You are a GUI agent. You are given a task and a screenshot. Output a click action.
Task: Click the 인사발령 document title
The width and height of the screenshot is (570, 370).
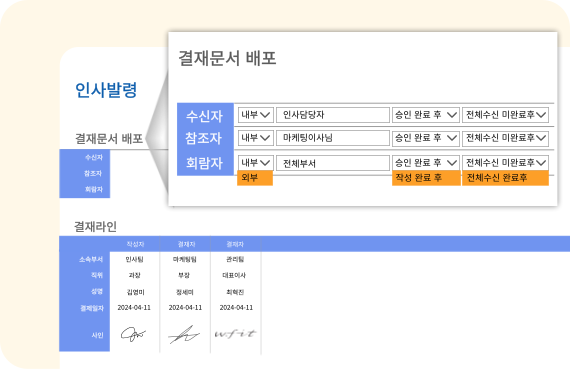[x=106, y=90]
